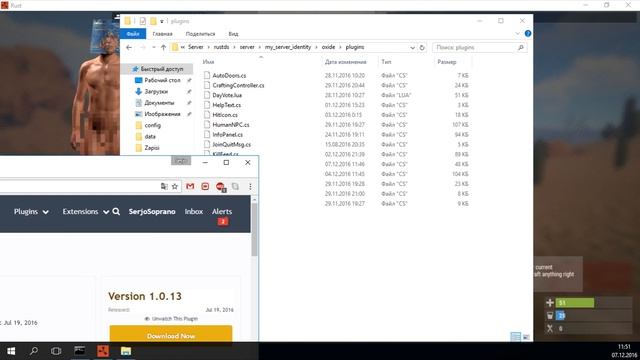Open the recent locations dropdown arrow

[x=153, y=47]
